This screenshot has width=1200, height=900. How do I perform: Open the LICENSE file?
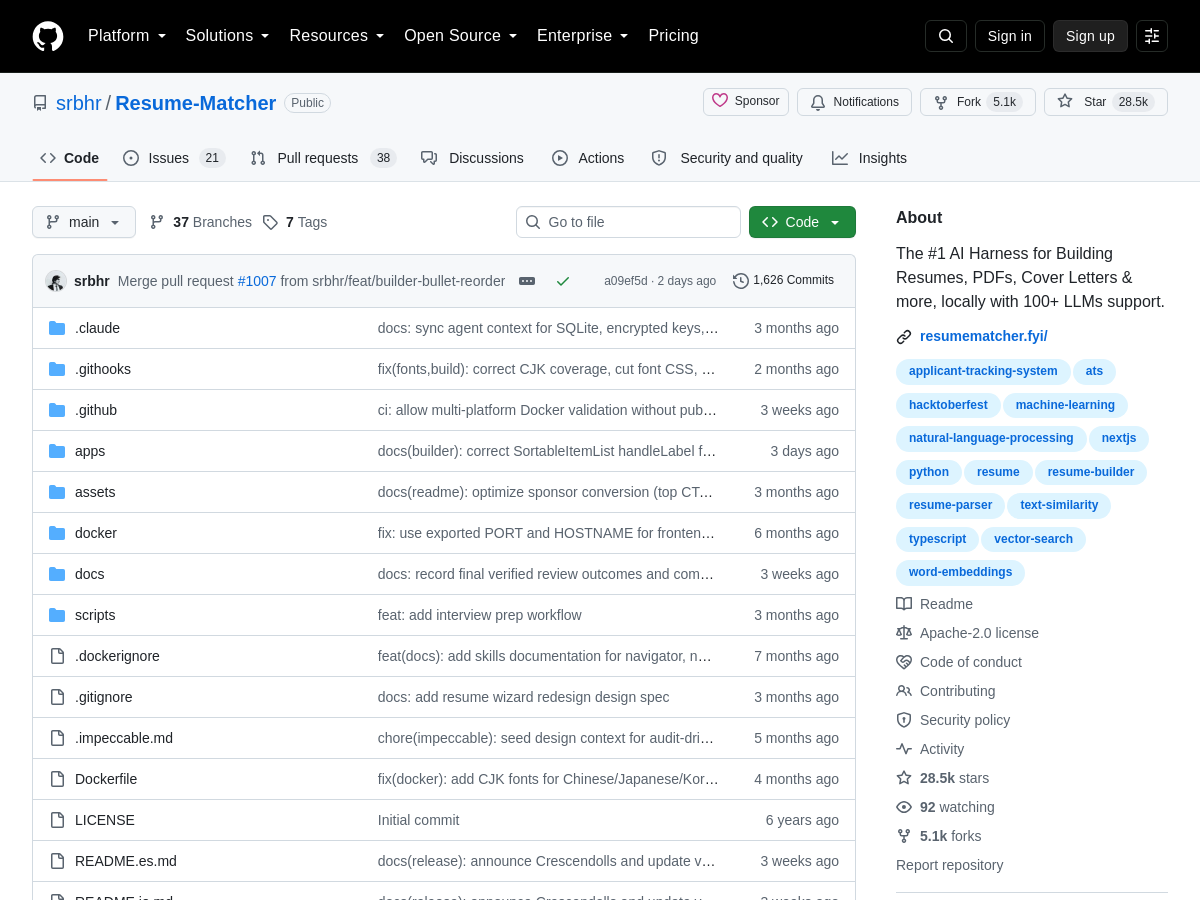coord(105,820)
